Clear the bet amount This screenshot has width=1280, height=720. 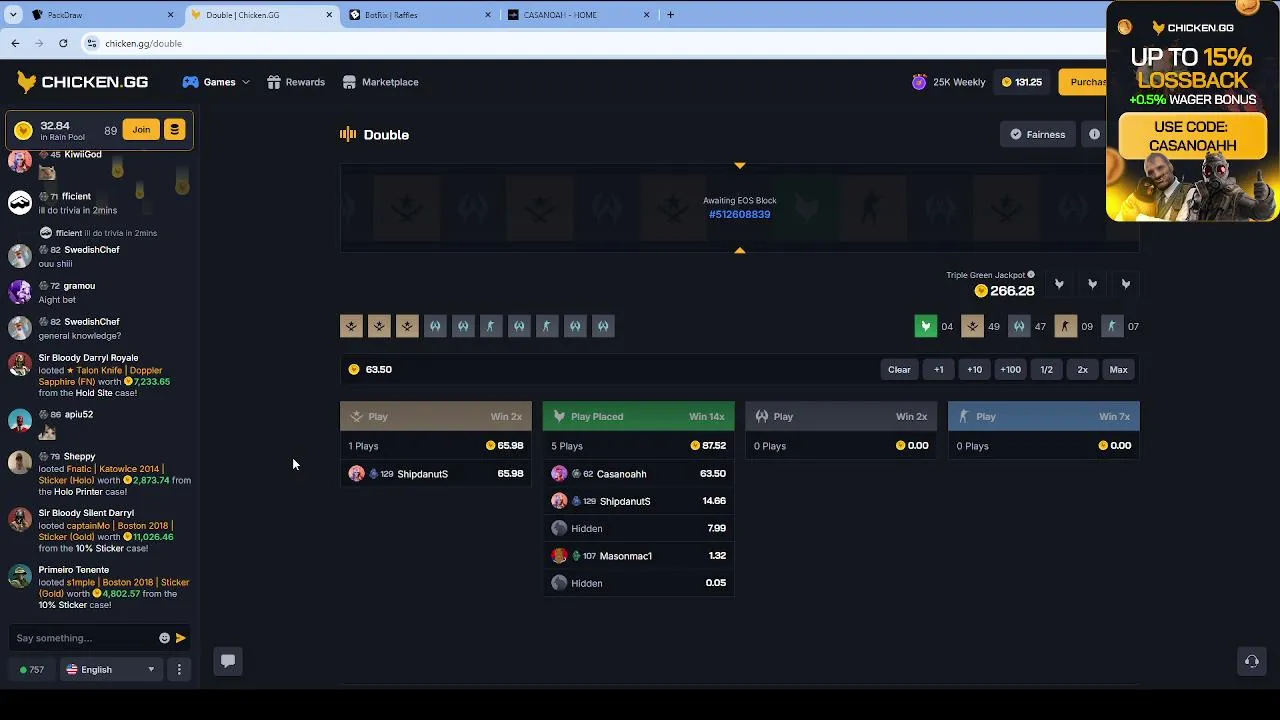click(899, 370)
